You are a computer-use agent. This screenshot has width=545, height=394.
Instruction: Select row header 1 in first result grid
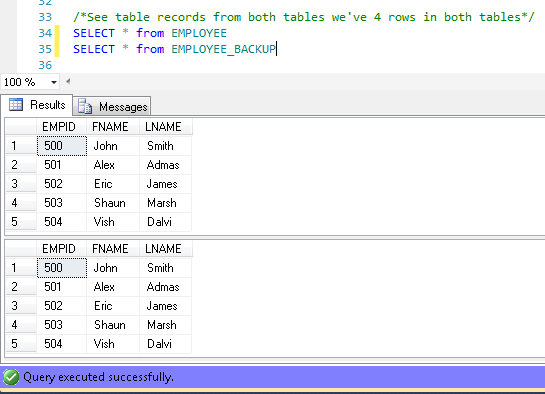coord(21,146)
